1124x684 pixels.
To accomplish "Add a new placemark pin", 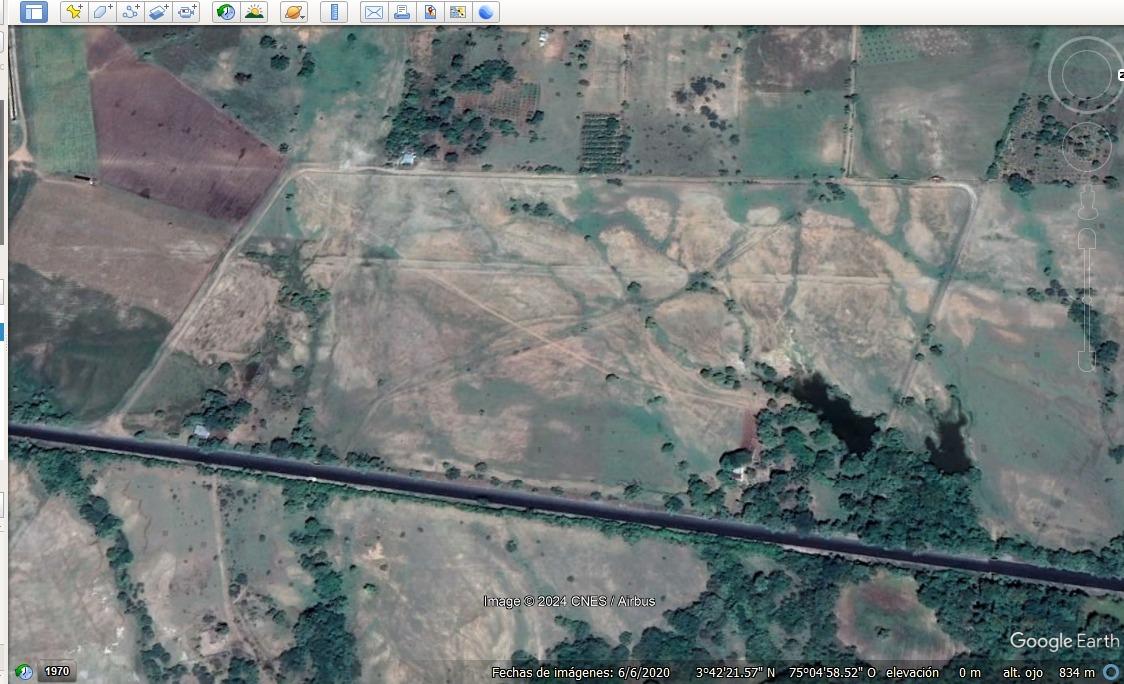I will pos(73,12).
